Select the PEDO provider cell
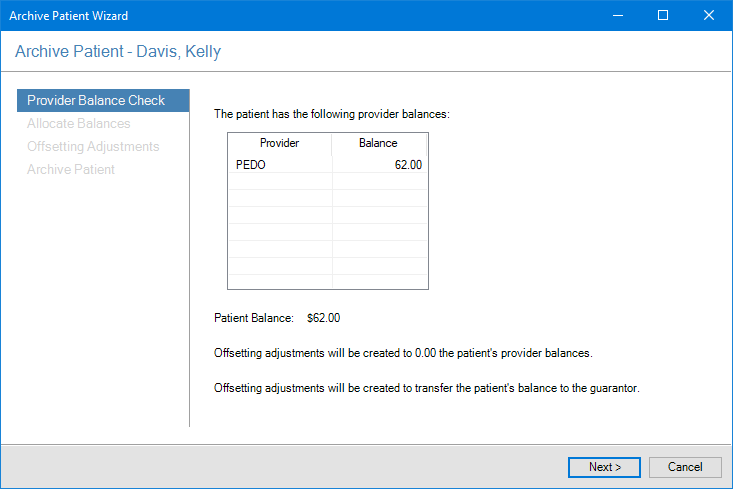Image resolution: width=733 pixels, height=489 pixels. [x=279, y=164]
